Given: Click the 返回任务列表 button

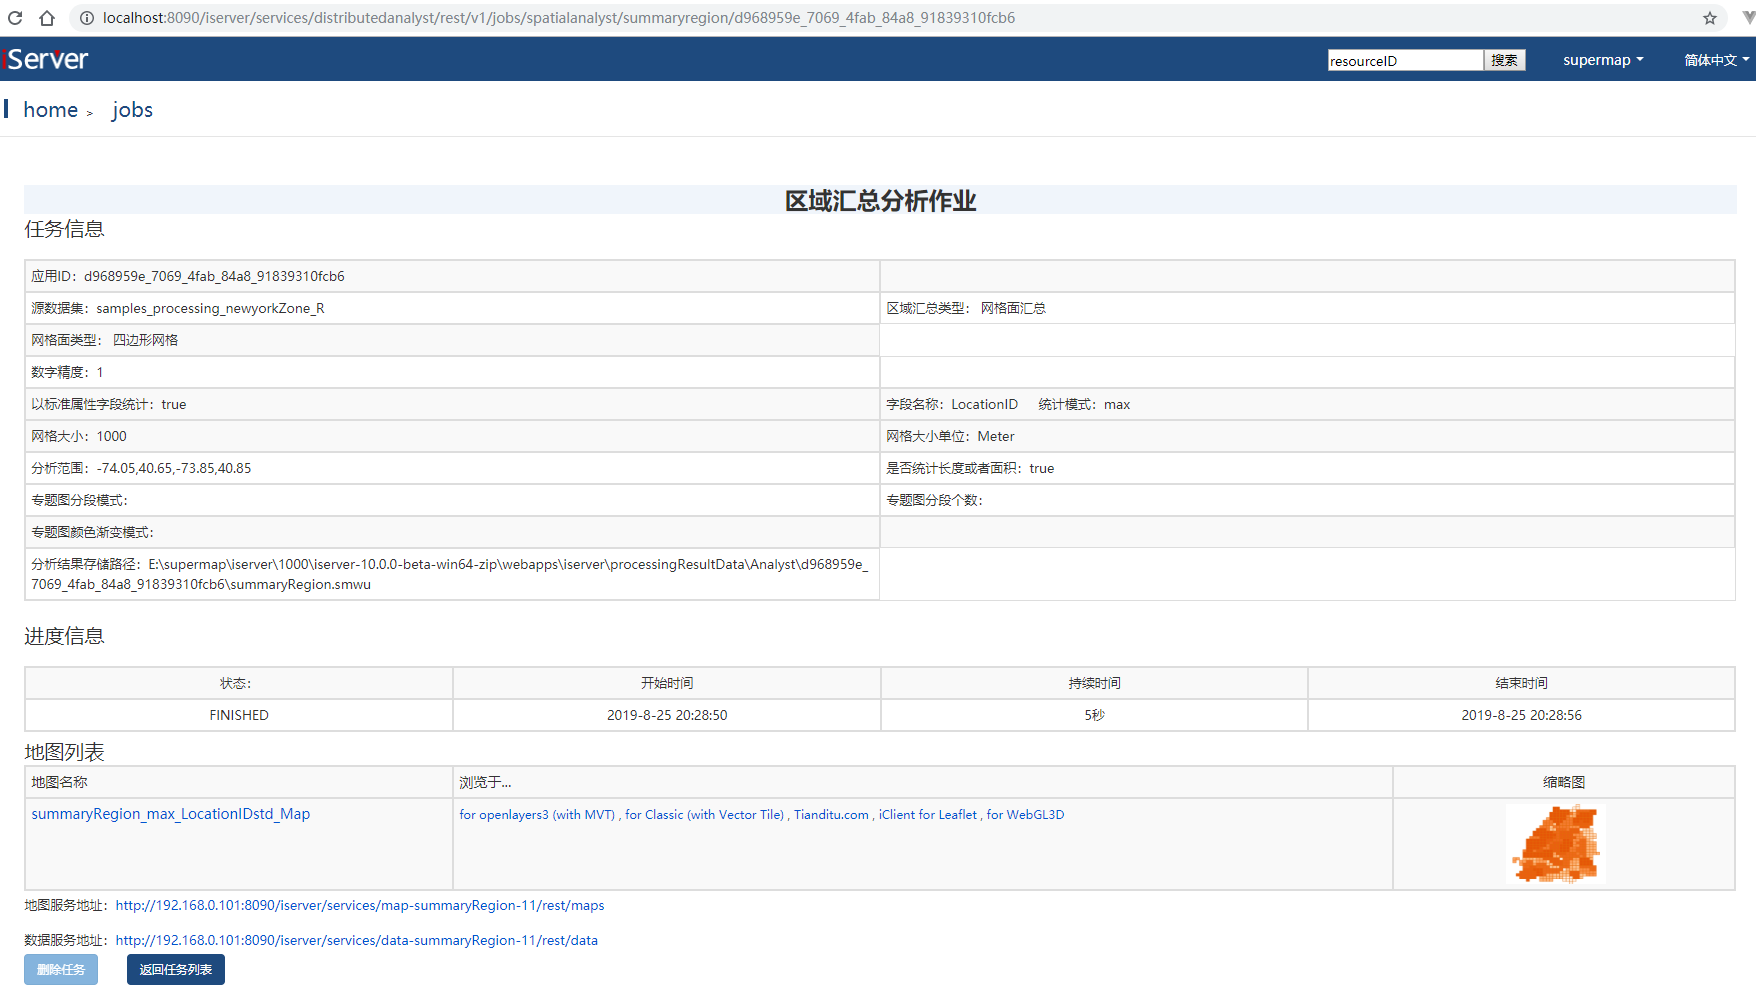Looking at the screenshot, I should [x=175, y=969].
